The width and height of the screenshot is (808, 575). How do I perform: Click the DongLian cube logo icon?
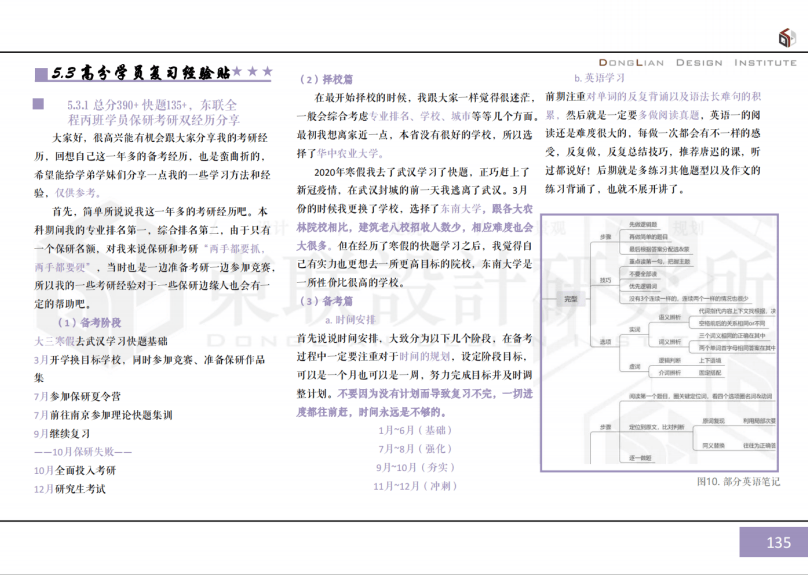pos(789,37)
